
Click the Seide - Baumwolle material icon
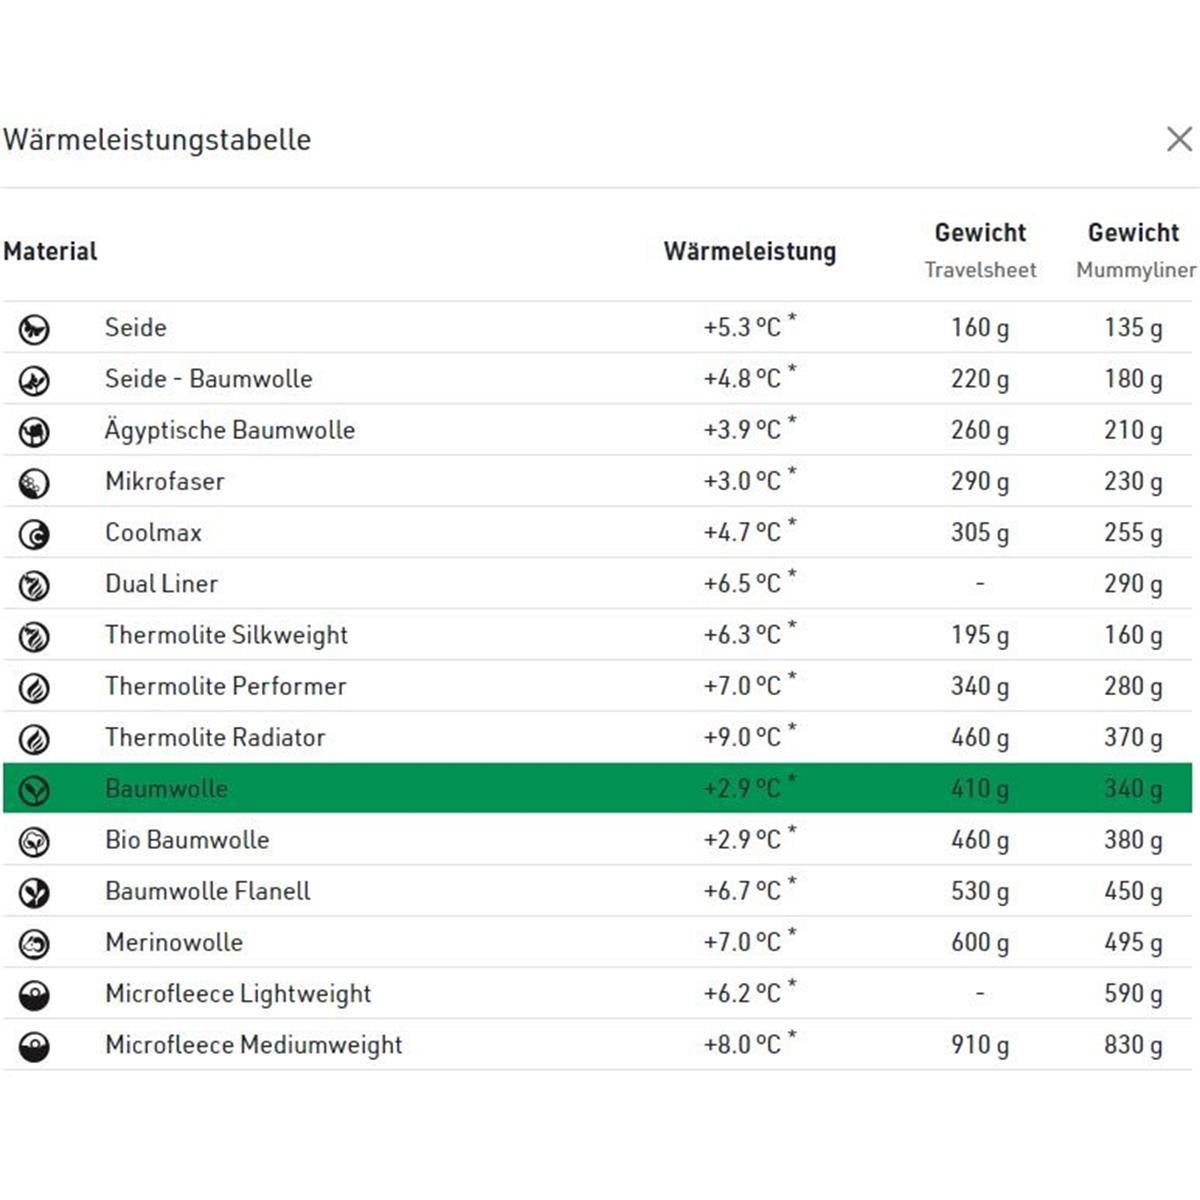pyautogui.click(x=35, y=380)
